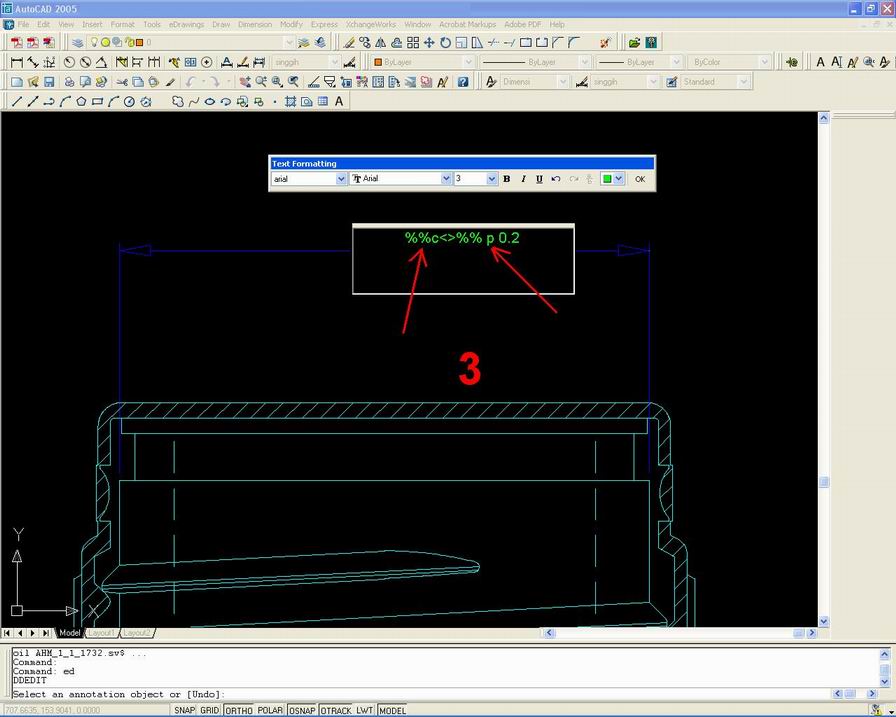This screenshot has width=896, height=717.
Task: Select the Rectangle drawing tool
Action: 98,101
